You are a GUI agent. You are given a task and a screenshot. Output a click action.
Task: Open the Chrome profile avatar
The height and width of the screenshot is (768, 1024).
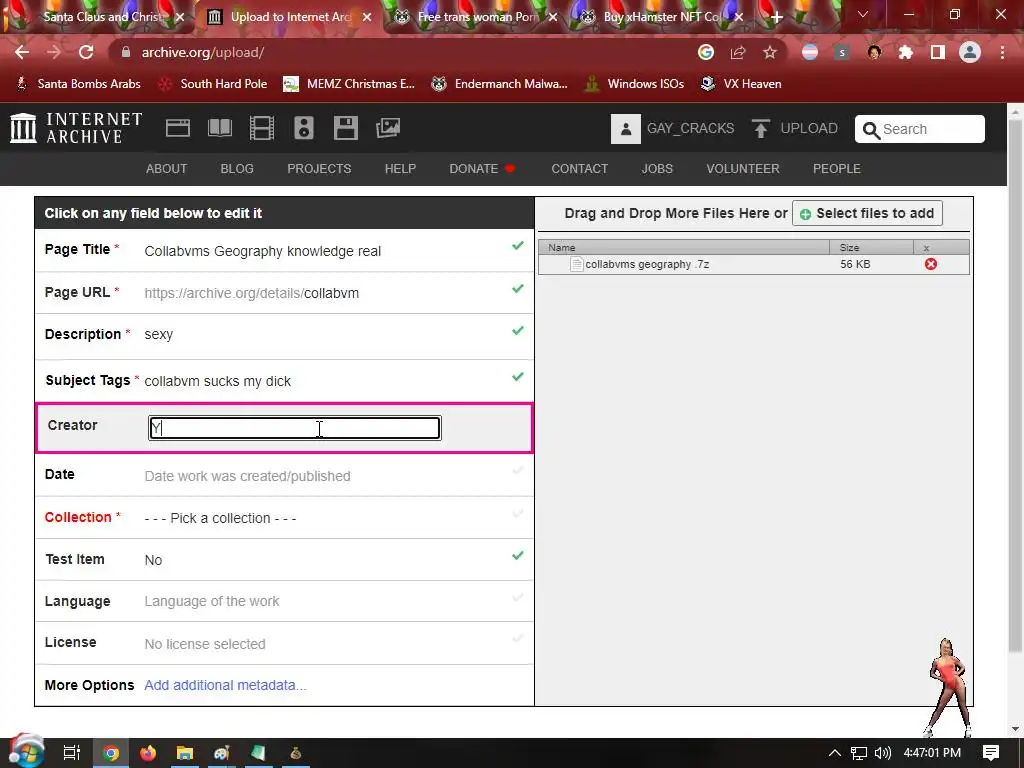pyautogui.click(x=970, y=52)
